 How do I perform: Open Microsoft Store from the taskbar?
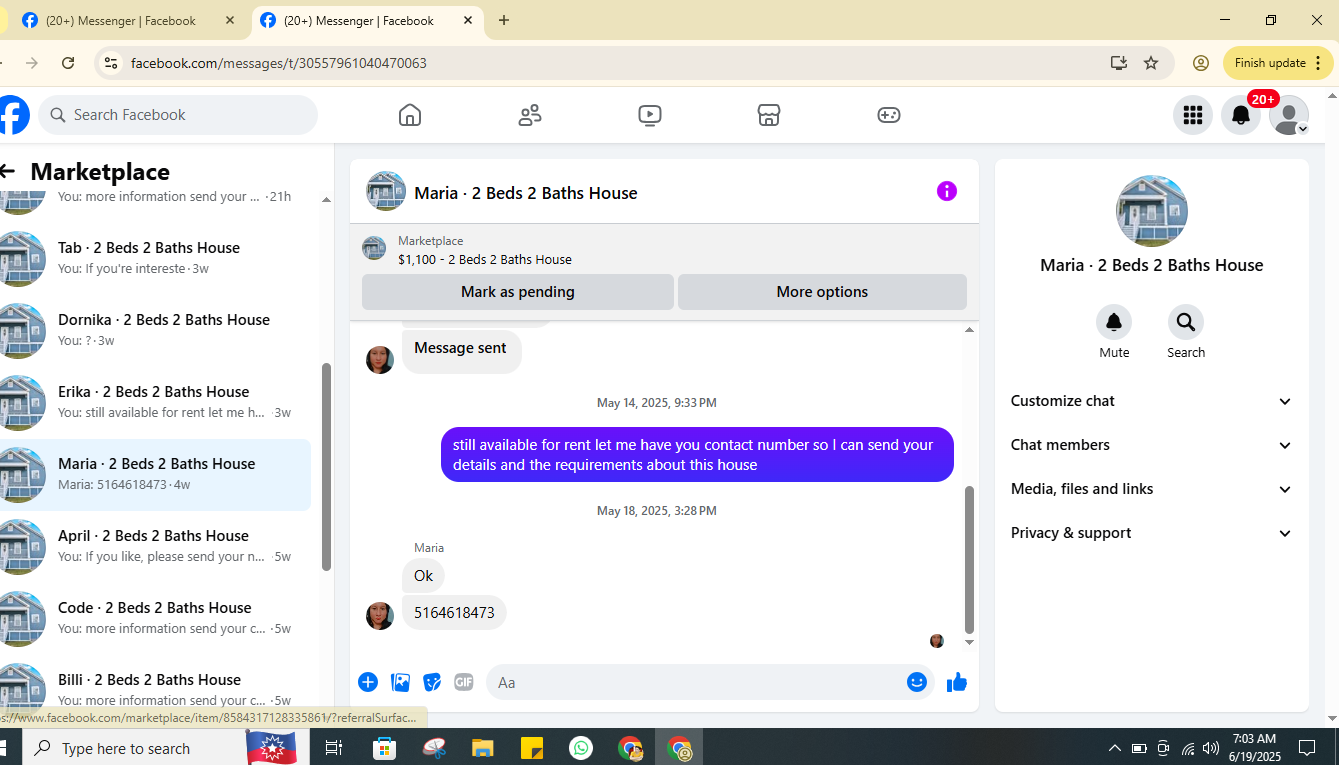384,748
